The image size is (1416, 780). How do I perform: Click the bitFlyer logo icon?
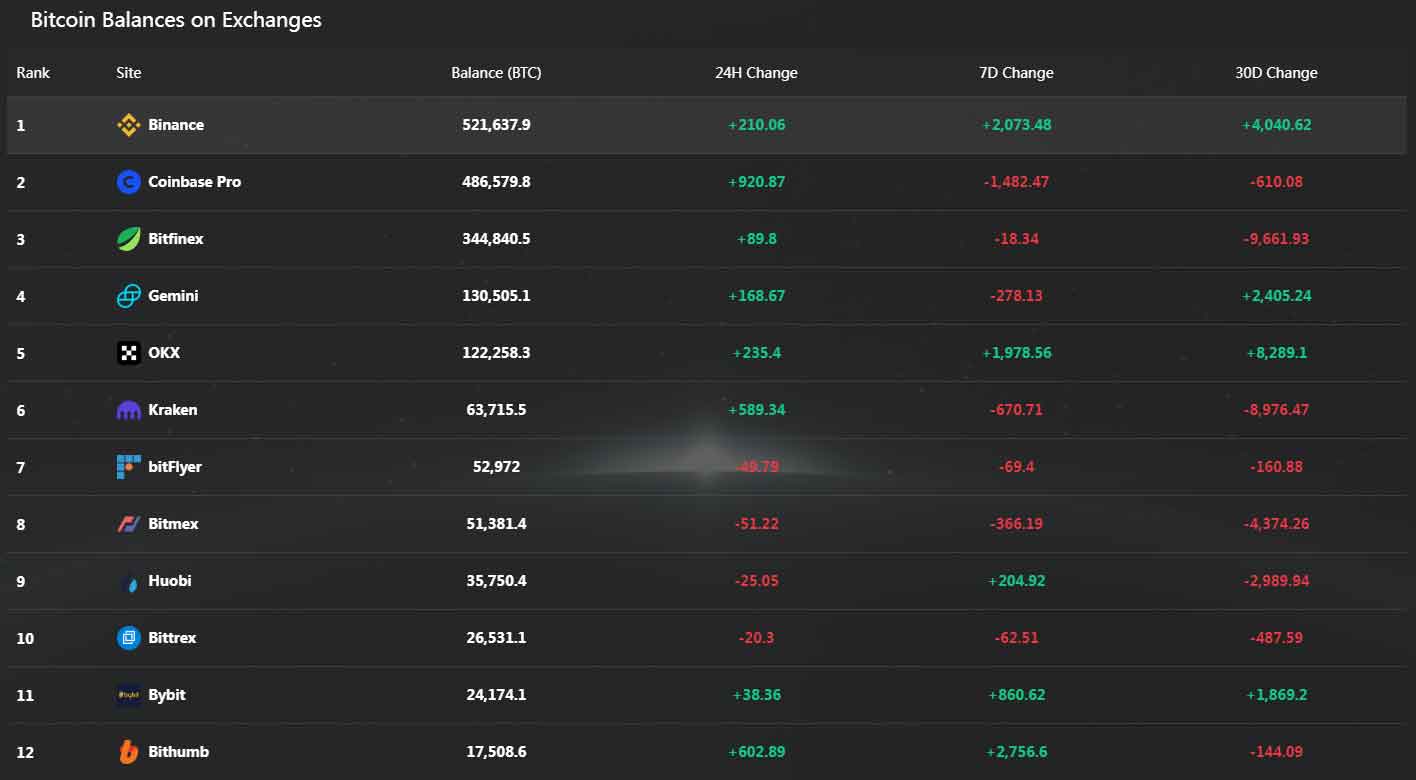click(129, 467)
